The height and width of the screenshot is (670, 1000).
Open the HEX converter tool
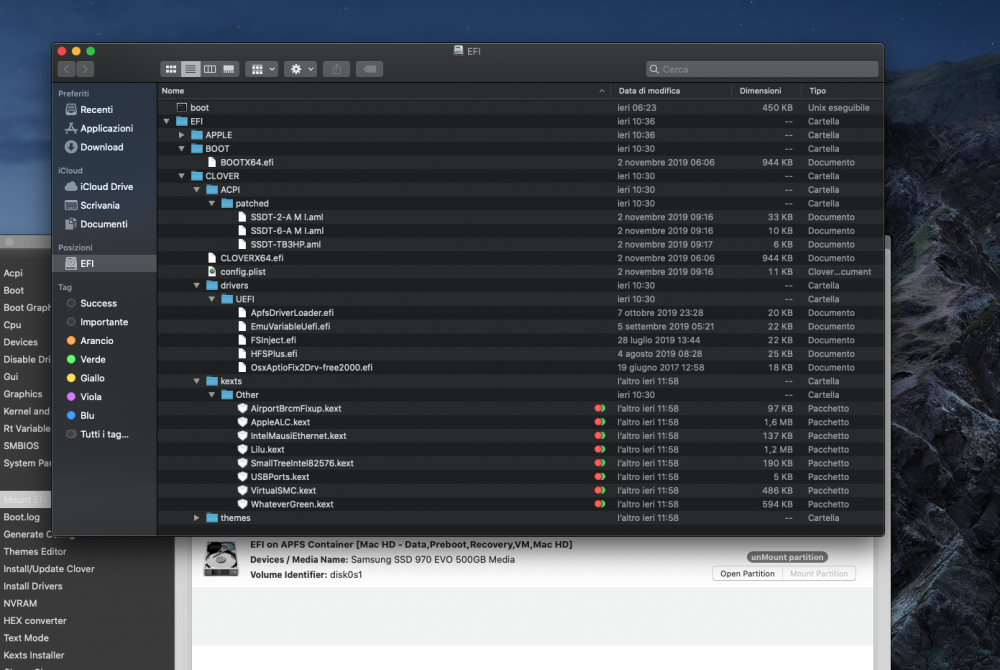[34, 620]
